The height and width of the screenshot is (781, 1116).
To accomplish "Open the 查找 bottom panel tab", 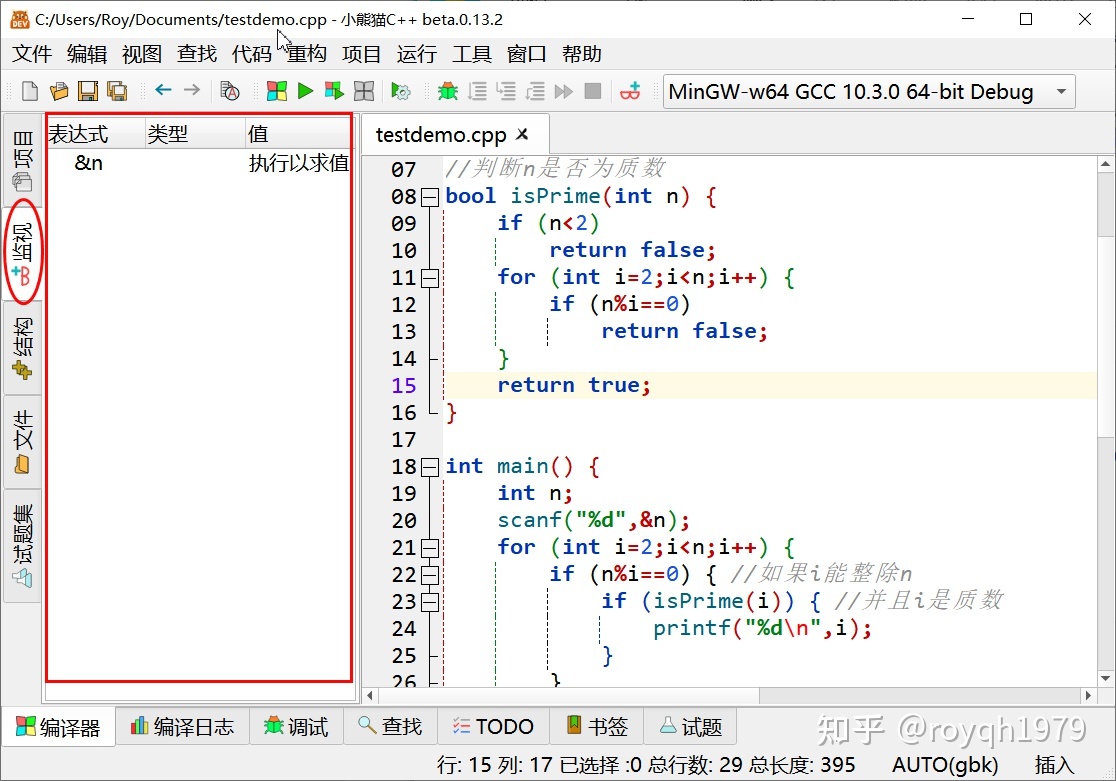I will [391, 727].
